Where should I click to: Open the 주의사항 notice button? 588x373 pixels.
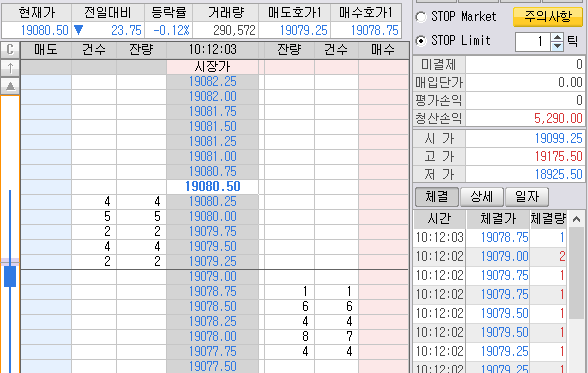pos(548,17)
